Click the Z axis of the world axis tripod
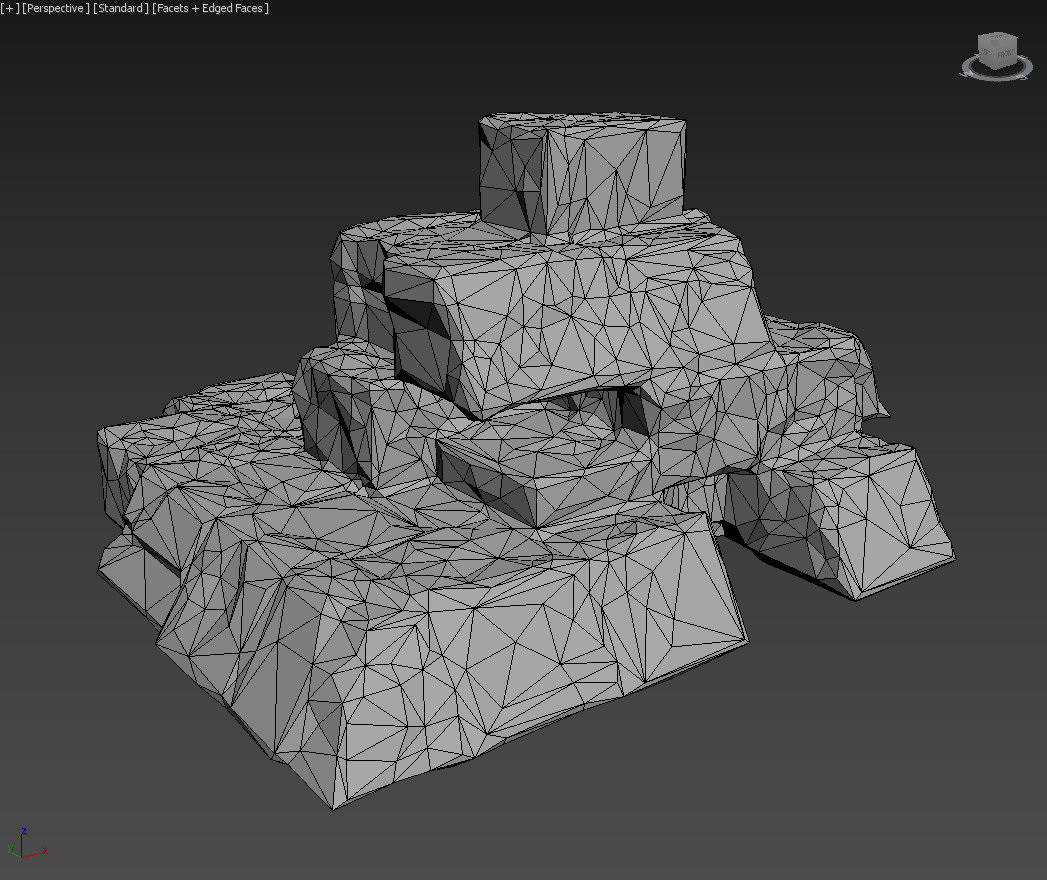 tap(23, 832)
